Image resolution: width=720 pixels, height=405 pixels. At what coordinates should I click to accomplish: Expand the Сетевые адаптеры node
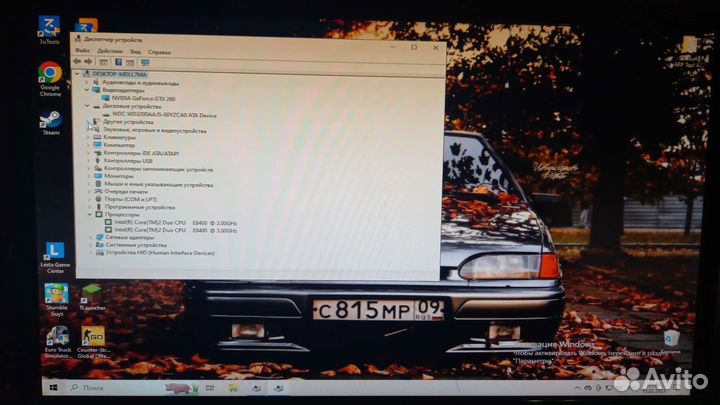pyautogui.click(x=90, y=237)
